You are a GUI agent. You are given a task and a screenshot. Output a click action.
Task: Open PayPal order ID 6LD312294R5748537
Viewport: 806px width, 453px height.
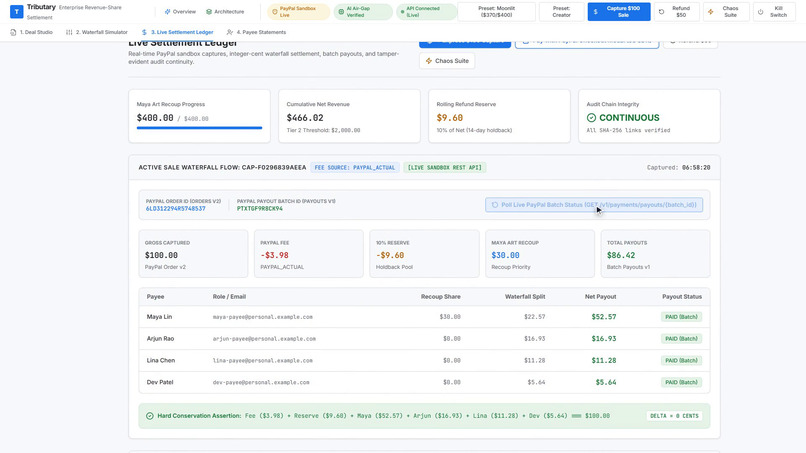pyautogui.click(x=175, y=209)
